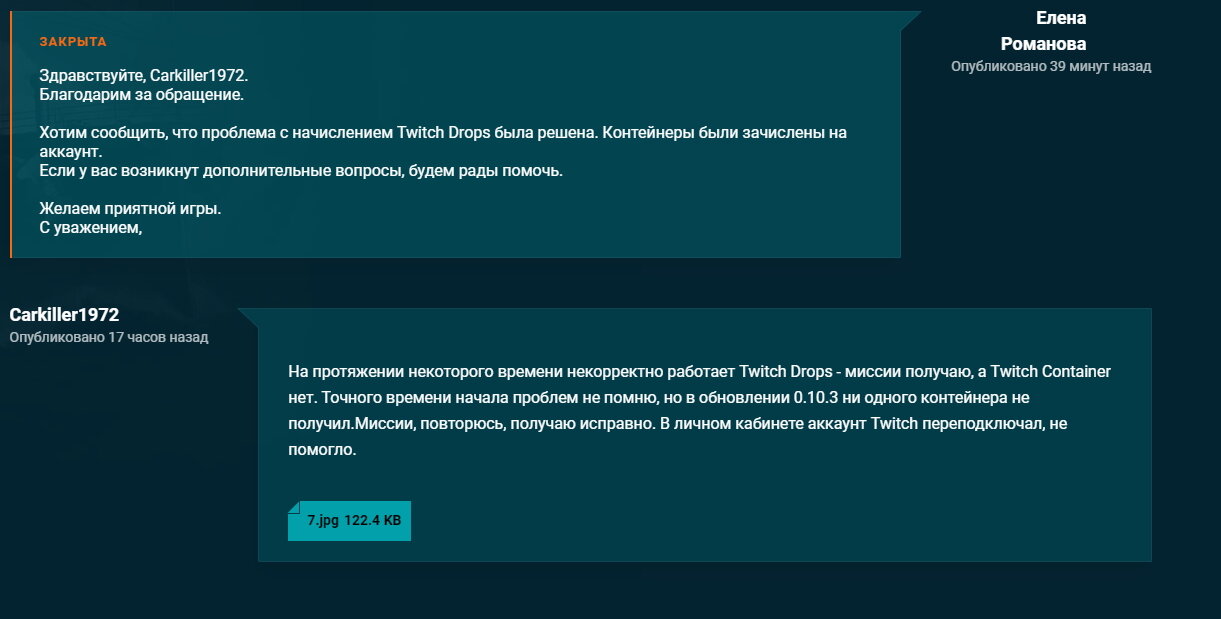The width and height of the screenshot is (1221, 619).
Task: Click the folded-corner file icon on attachment
Action: click(x=295, y=509)
